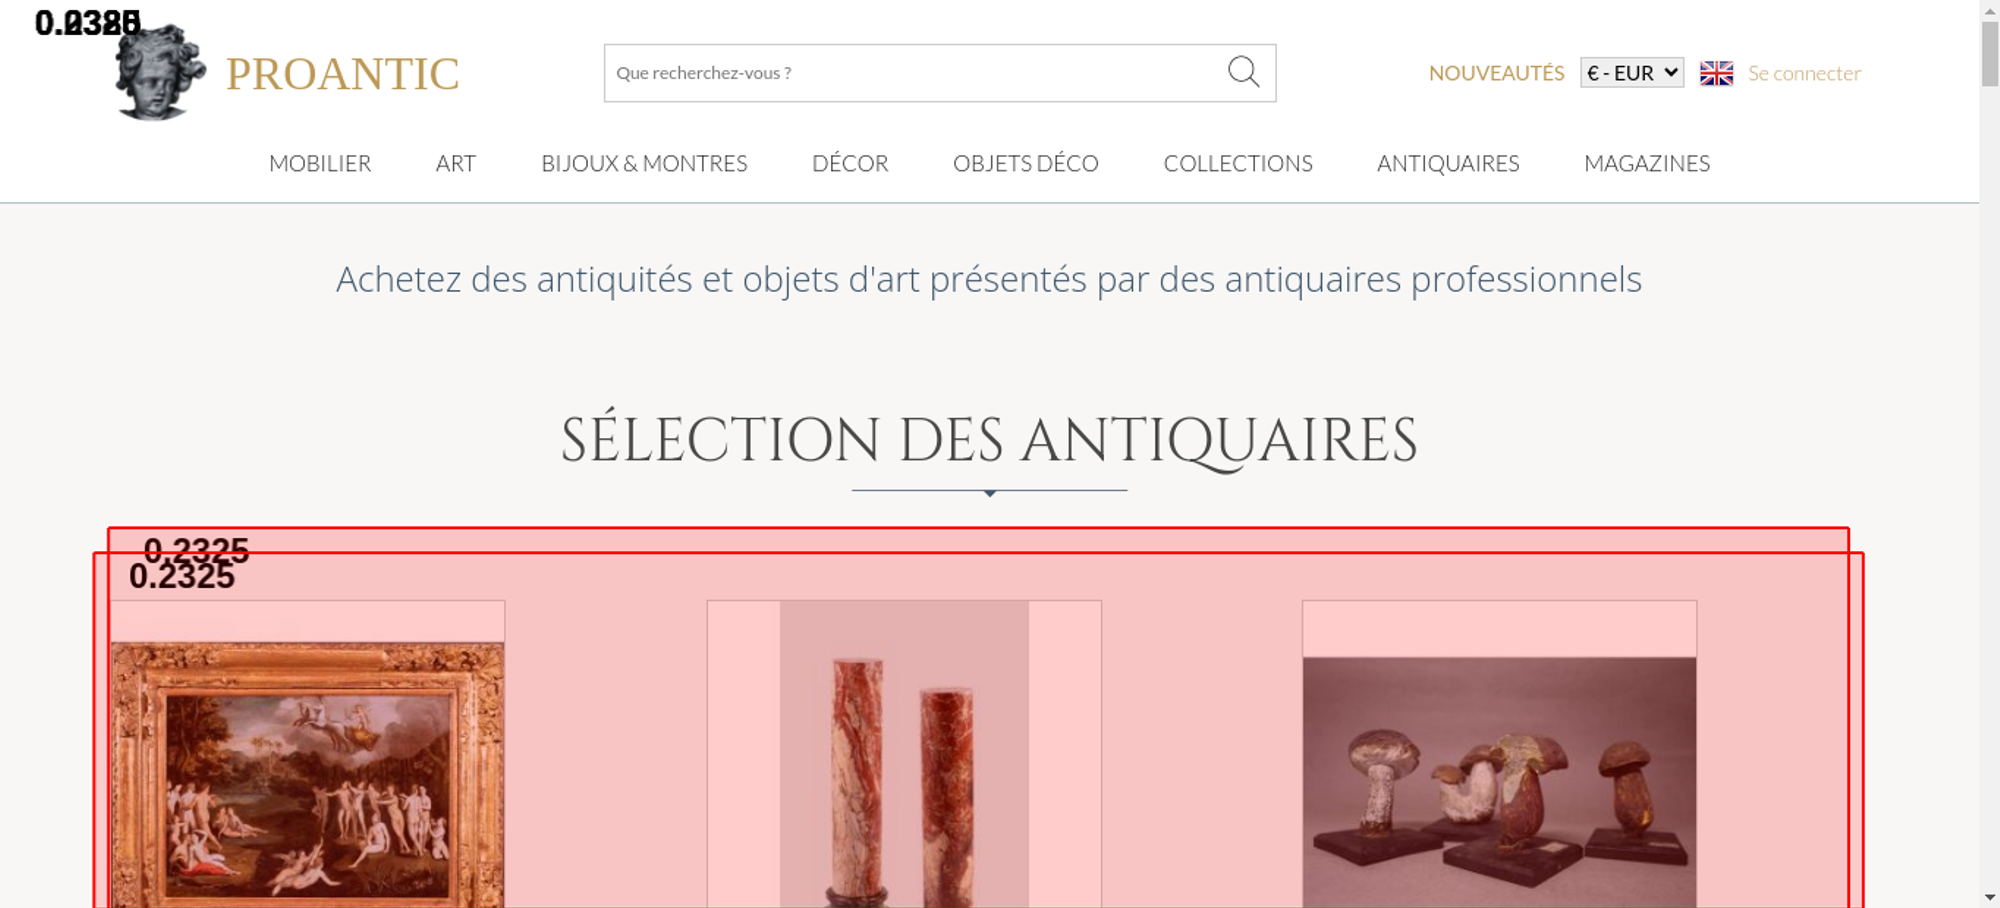Open the EUR currency dropdown
Screen dimensions: 2000x908
(x=1632, y=73)
